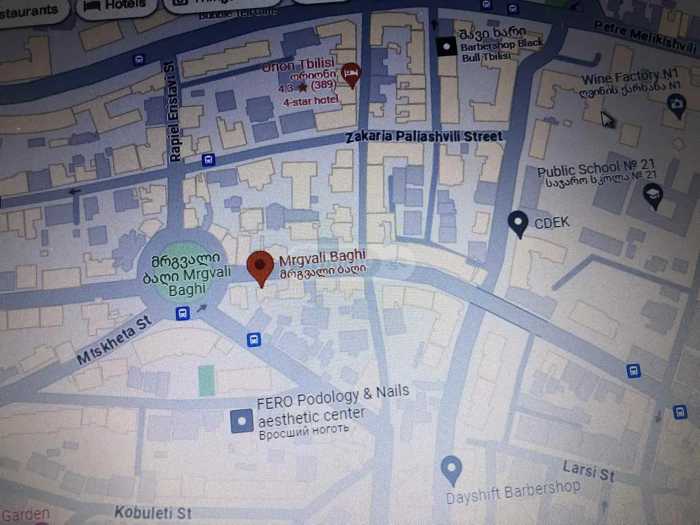Screen dimensions: 700x525
Task: Open the Dayshift Barbershop pin
Action: 451,470
